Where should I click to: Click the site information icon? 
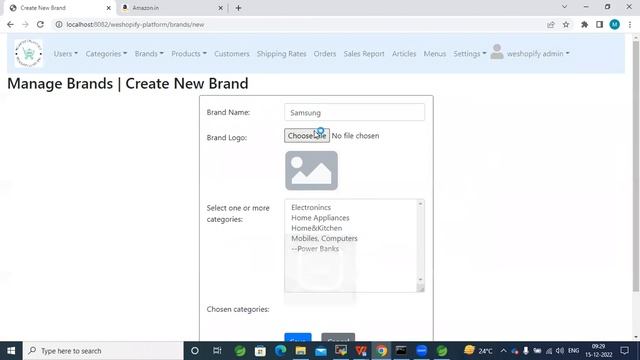[x=59, y=24]
